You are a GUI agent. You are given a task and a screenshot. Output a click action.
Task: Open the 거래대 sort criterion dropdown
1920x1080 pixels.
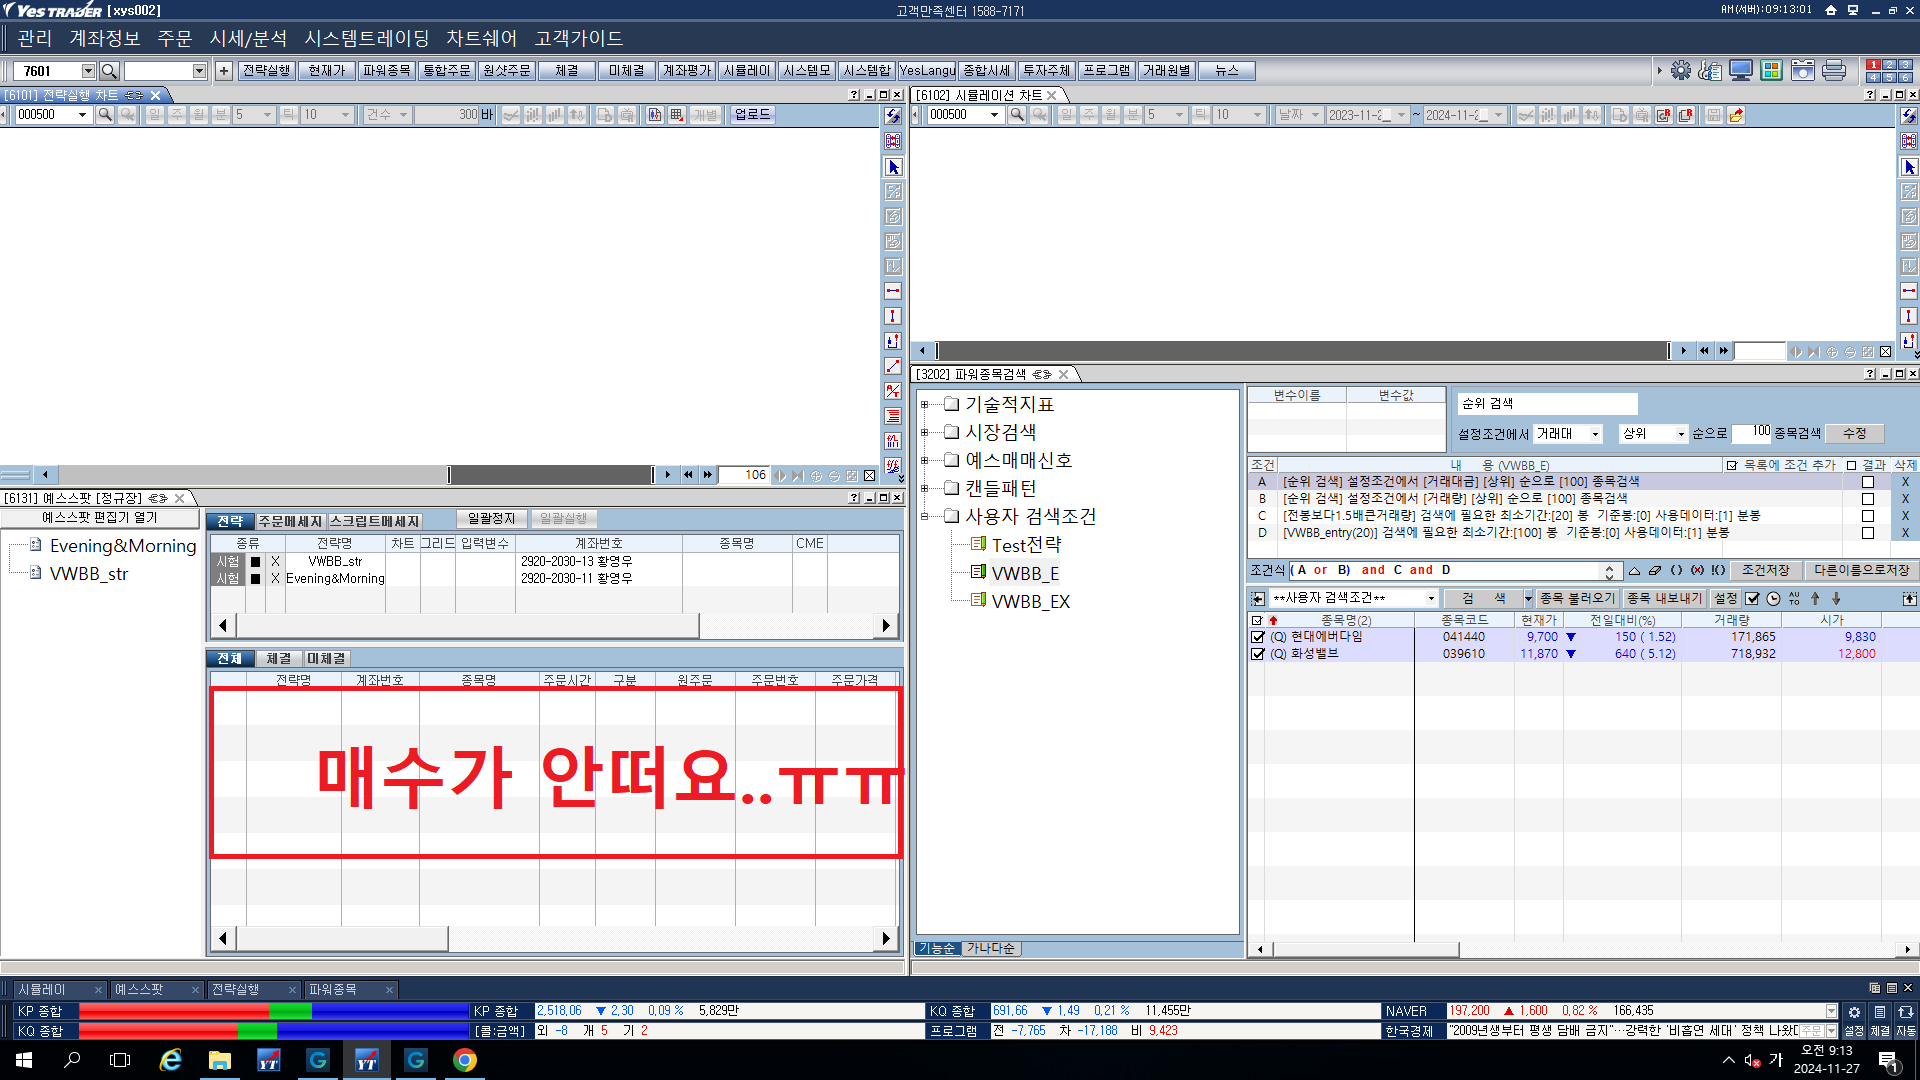point(1596,434)
